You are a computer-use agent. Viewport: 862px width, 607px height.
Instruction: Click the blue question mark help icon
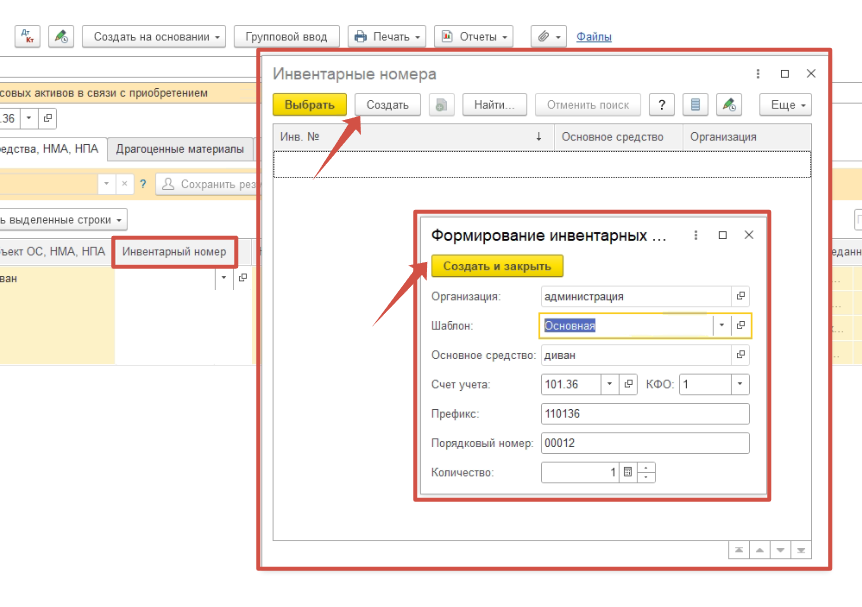(x=143, y=184)
